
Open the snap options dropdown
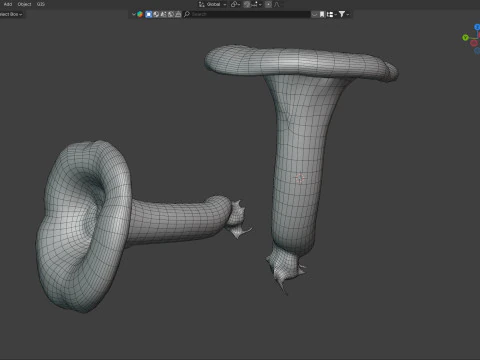click(257, 4)
